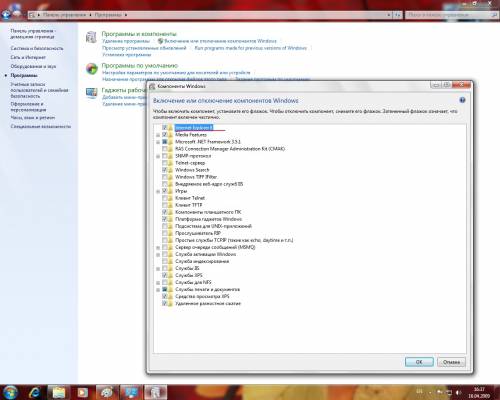Select Подсистема для UNIX-приложений row
Viewport: 500px width, 400px height.
(x=213, y=226)
